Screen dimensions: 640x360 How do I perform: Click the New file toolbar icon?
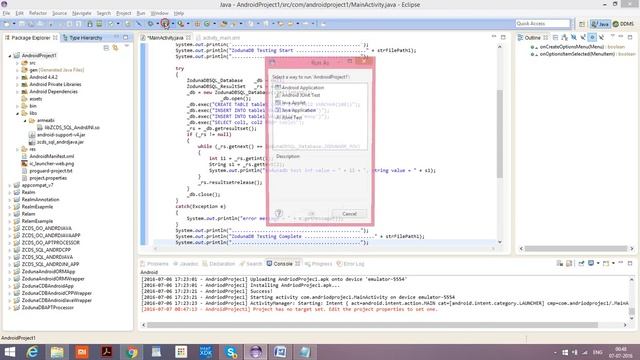(7, 24)
